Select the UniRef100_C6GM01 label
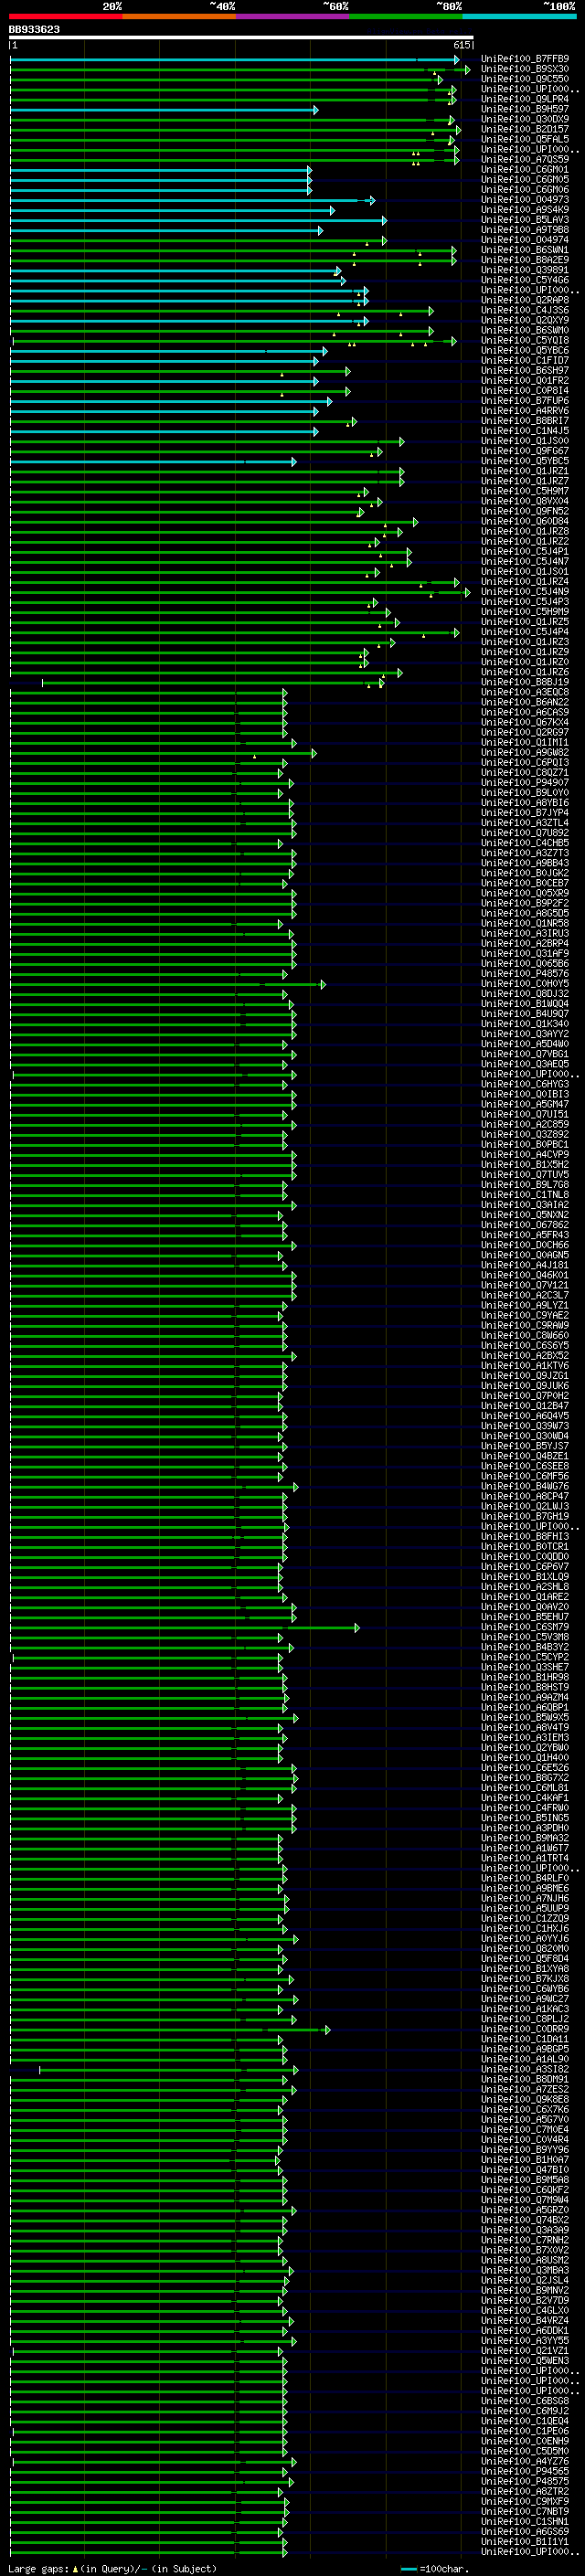The height and width of the screenshot is (2576, 585). 525,170
